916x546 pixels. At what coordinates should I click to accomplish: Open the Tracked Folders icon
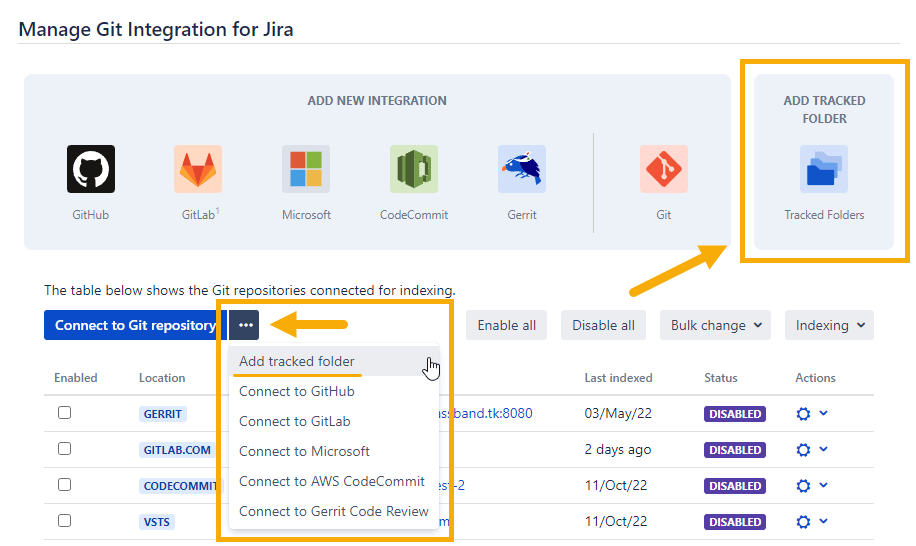[x=824, y=169]
